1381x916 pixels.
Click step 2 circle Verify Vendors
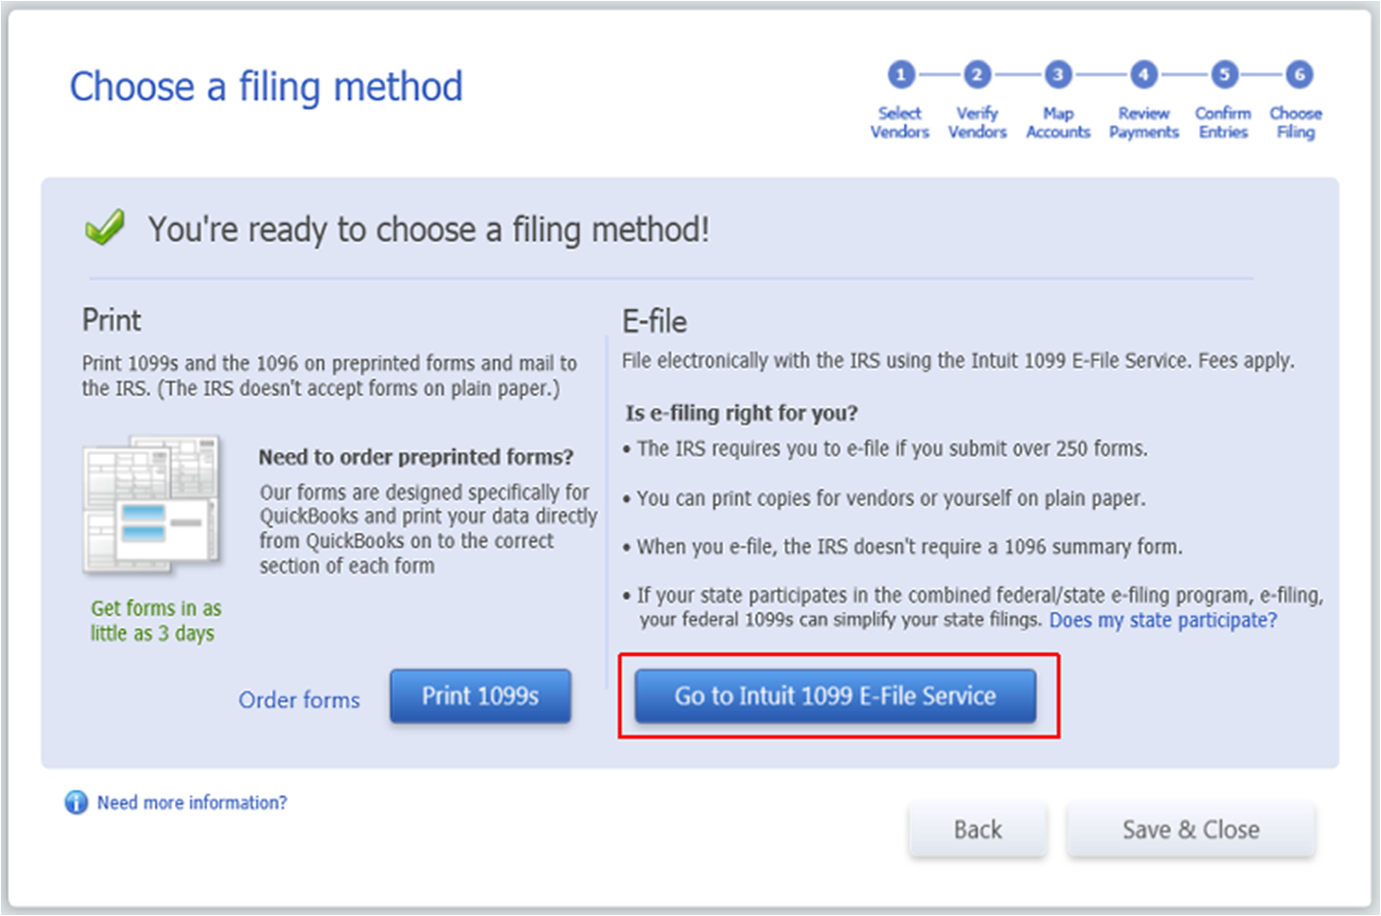(x=977, y=74)
